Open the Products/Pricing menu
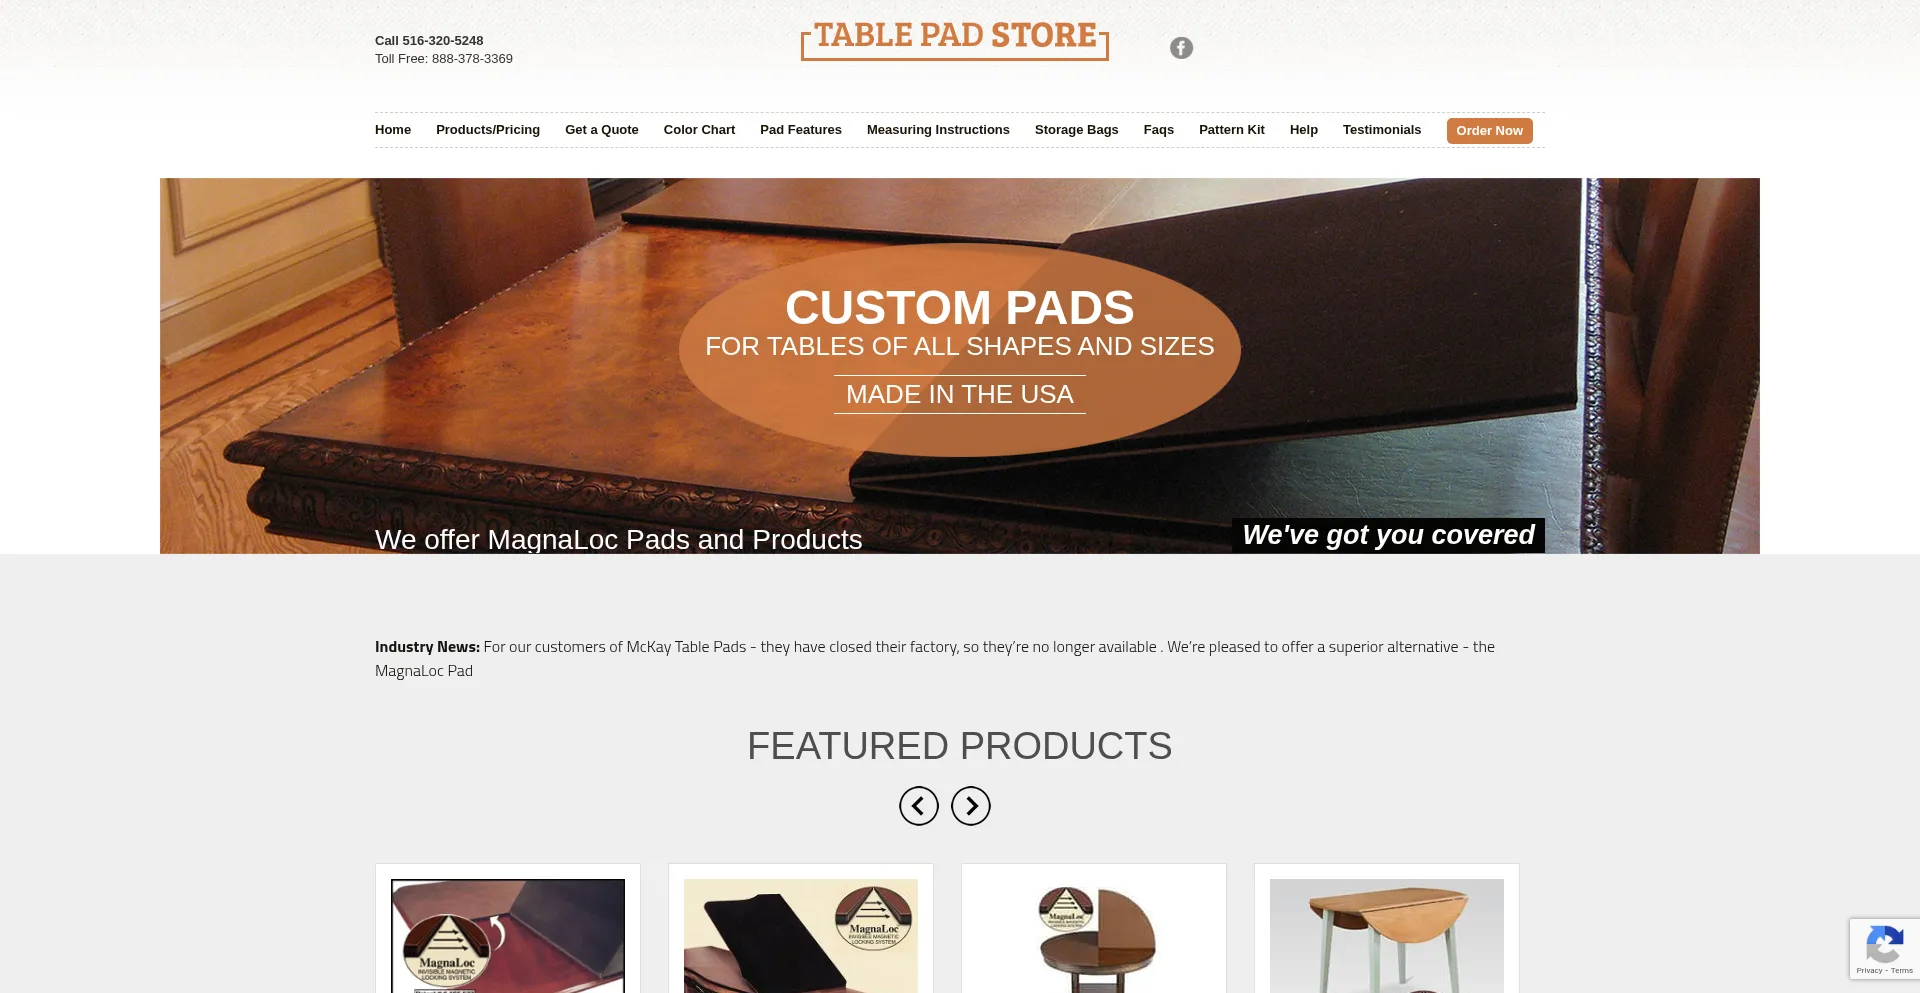 pyautogui.click(x=488, y=130)
